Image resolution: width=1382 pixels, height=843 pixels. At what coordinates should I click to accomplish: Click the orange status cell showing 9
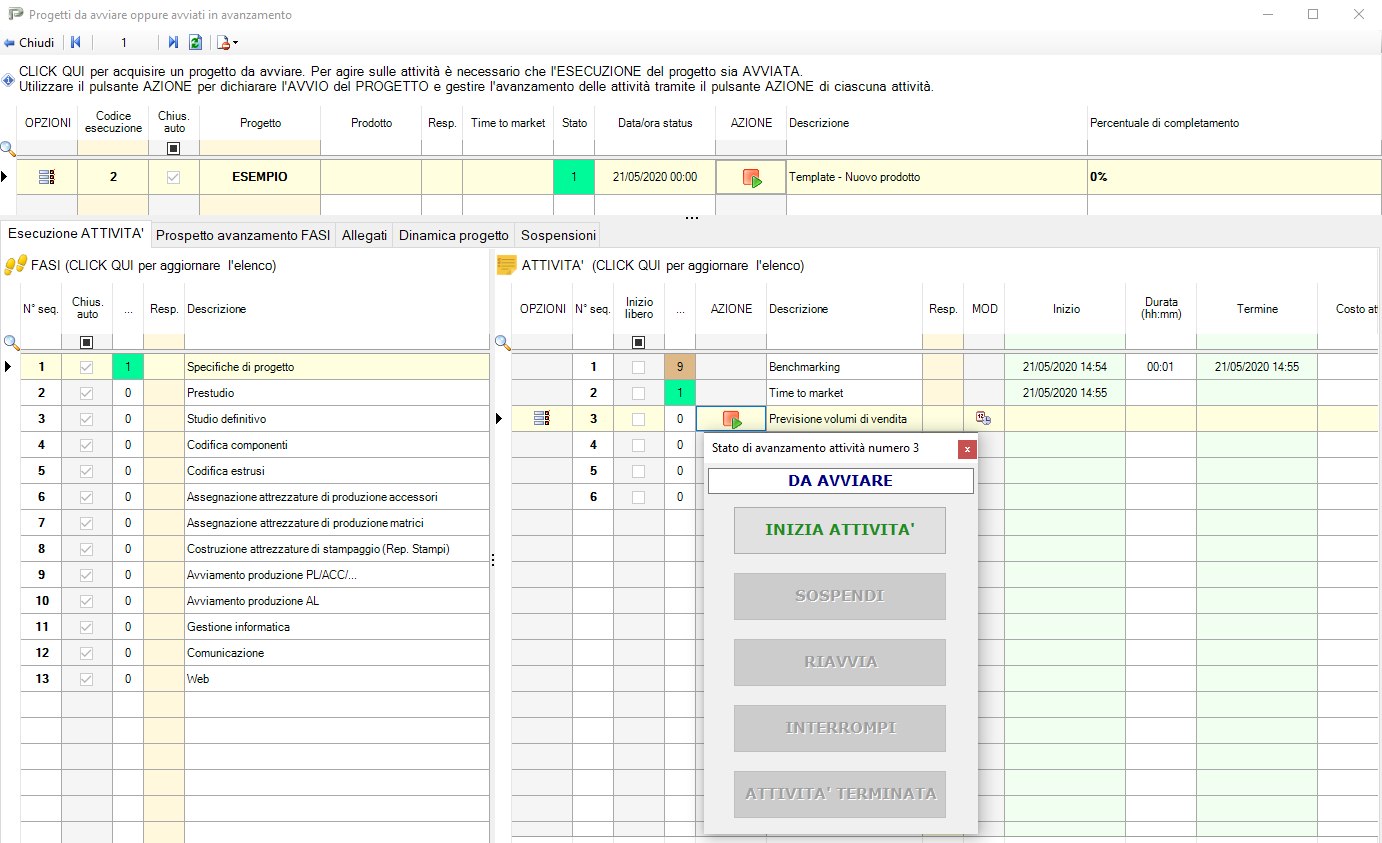point(680,367)
